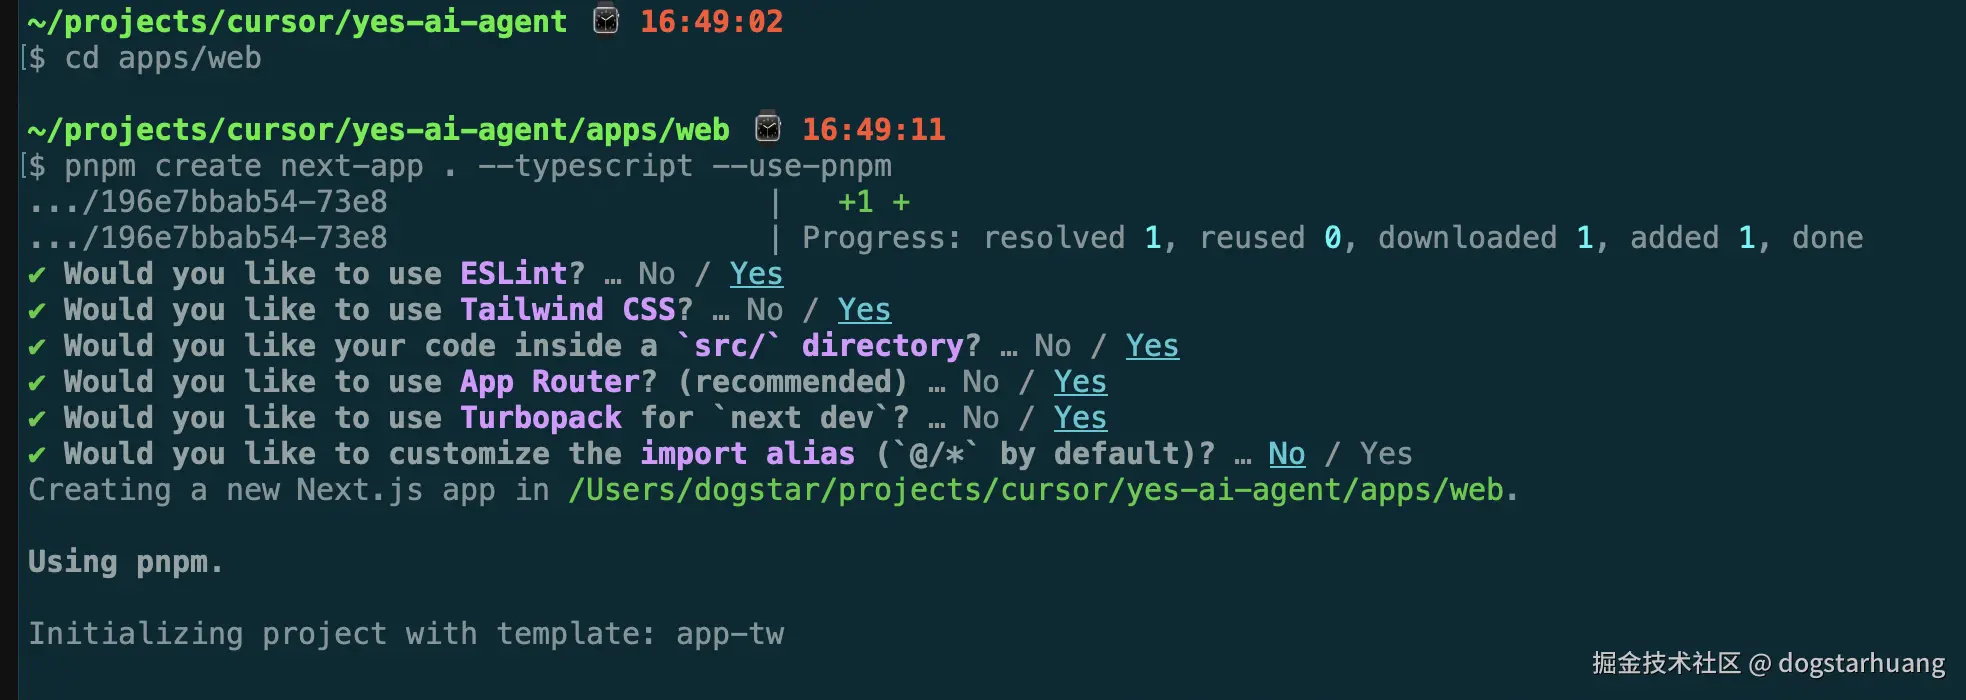
Task: Choose Yes for Turbopack
Action: 1080,418
